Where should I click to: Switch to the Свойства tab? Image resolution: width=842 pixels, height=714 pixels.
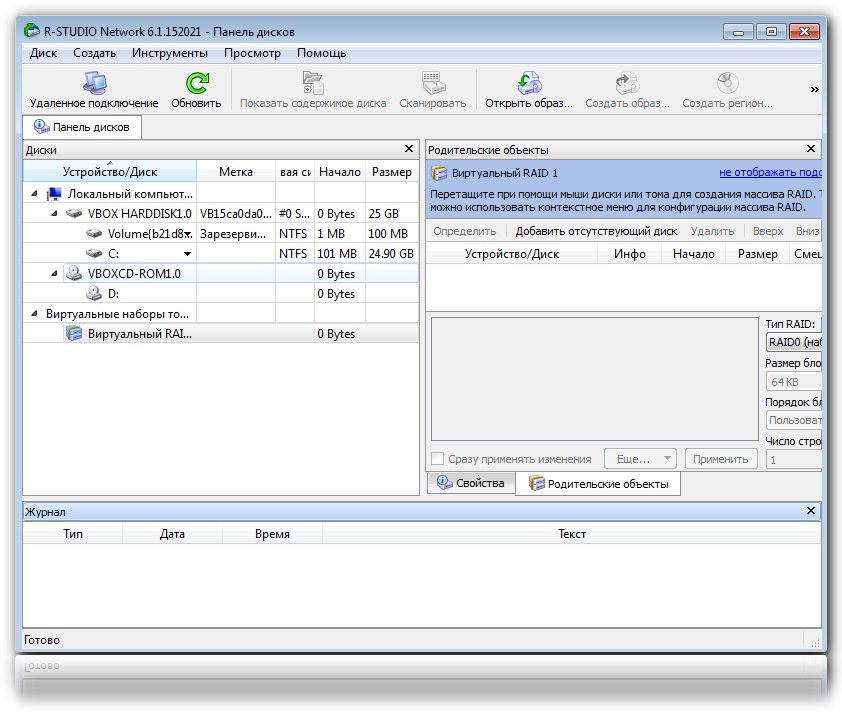point(470,484)
